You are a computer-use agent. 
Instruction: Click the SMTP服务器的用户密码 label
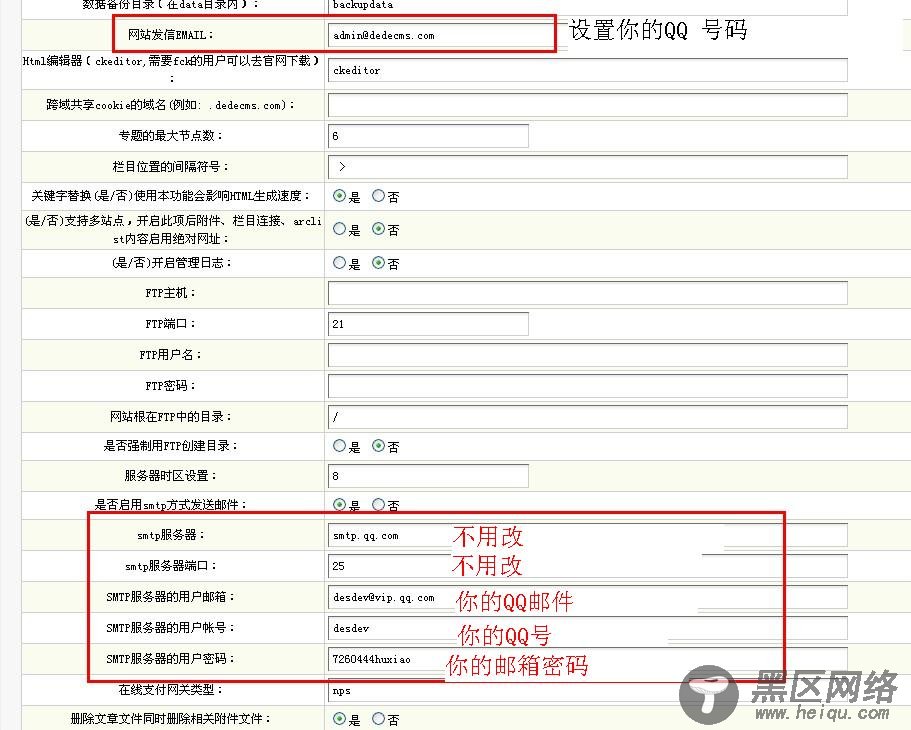171,659
